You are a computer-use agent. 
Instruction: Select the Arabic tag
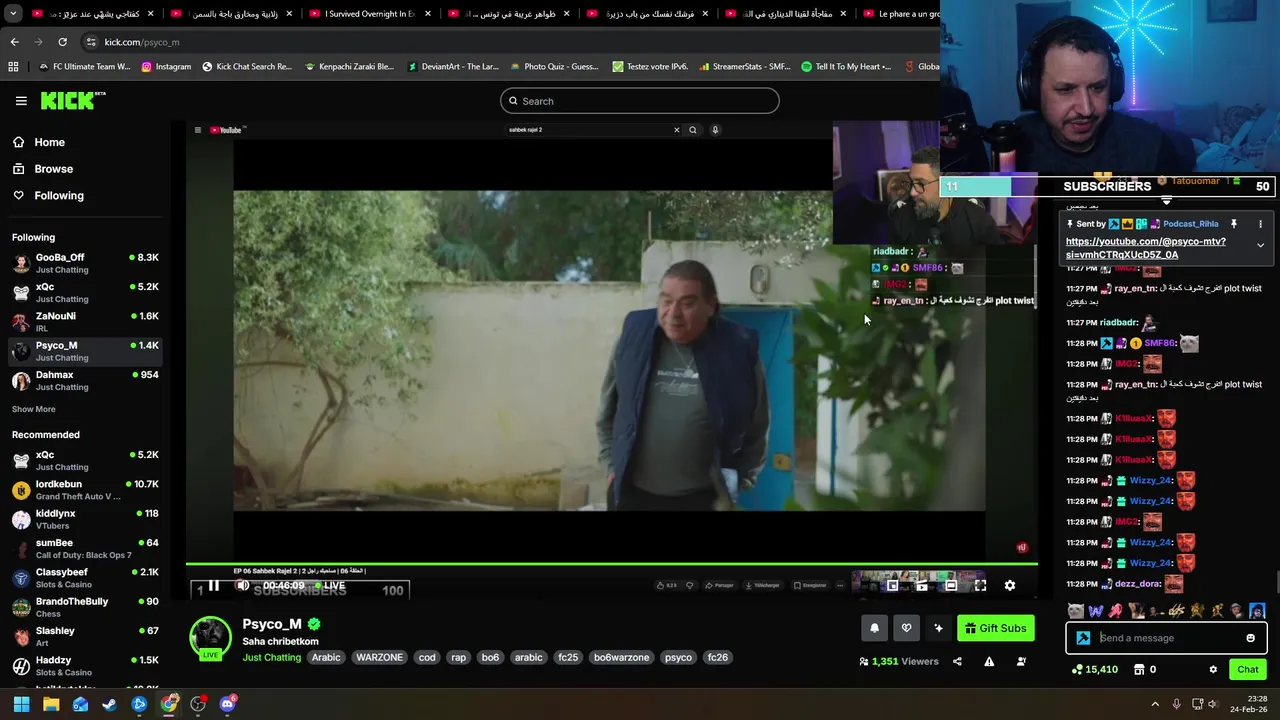pos(326,658)
